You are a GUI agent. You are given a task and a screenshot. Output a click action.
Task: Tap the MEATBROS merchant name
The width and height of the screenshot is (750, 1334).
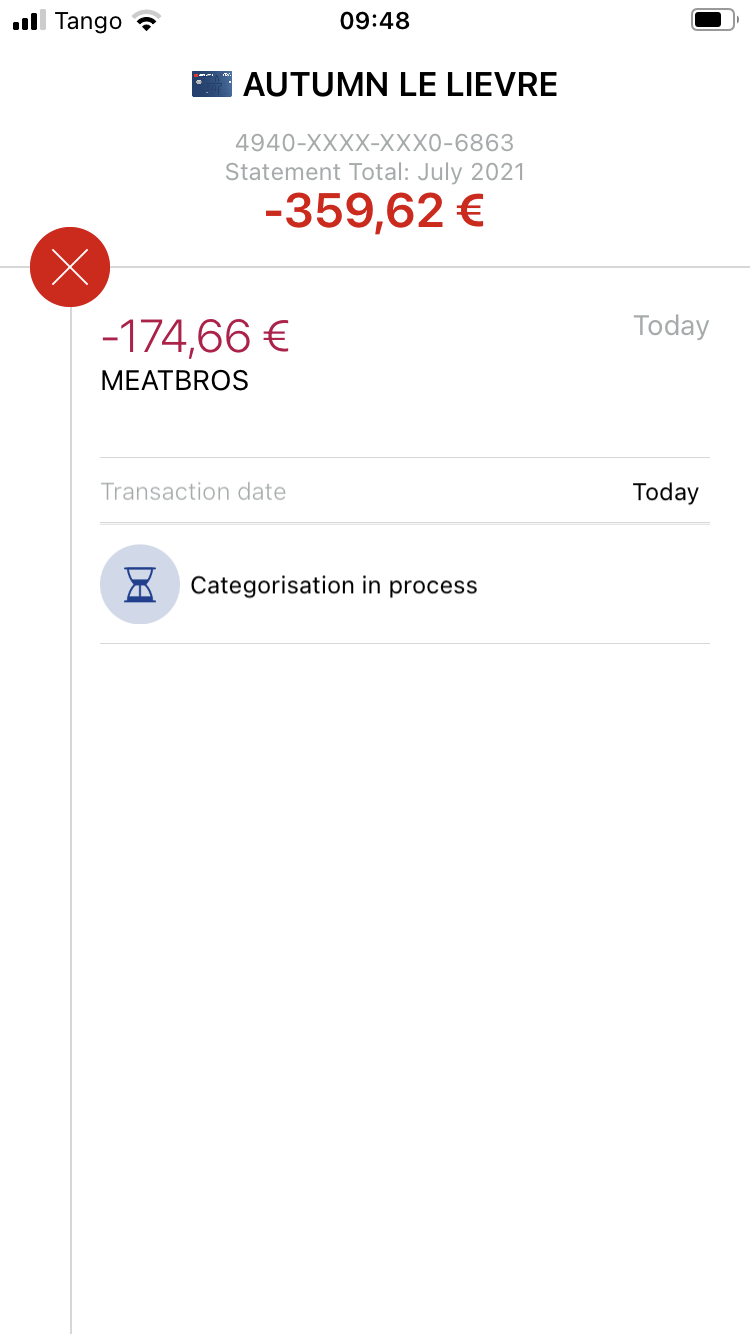coord(175,381)
